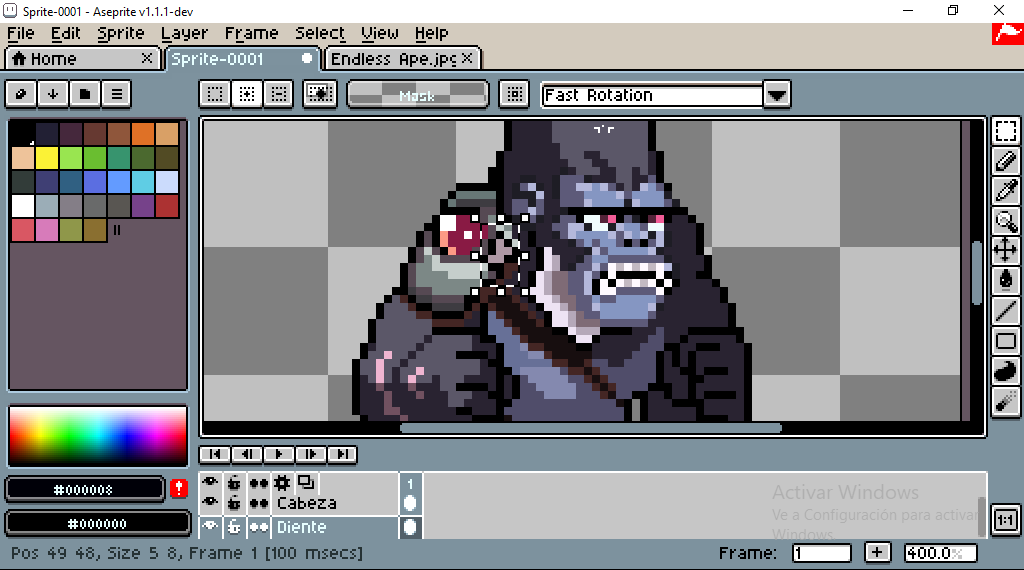Select the Blur tool
The width and height of the screenshot is (1024, 570).
point(1006,401)
